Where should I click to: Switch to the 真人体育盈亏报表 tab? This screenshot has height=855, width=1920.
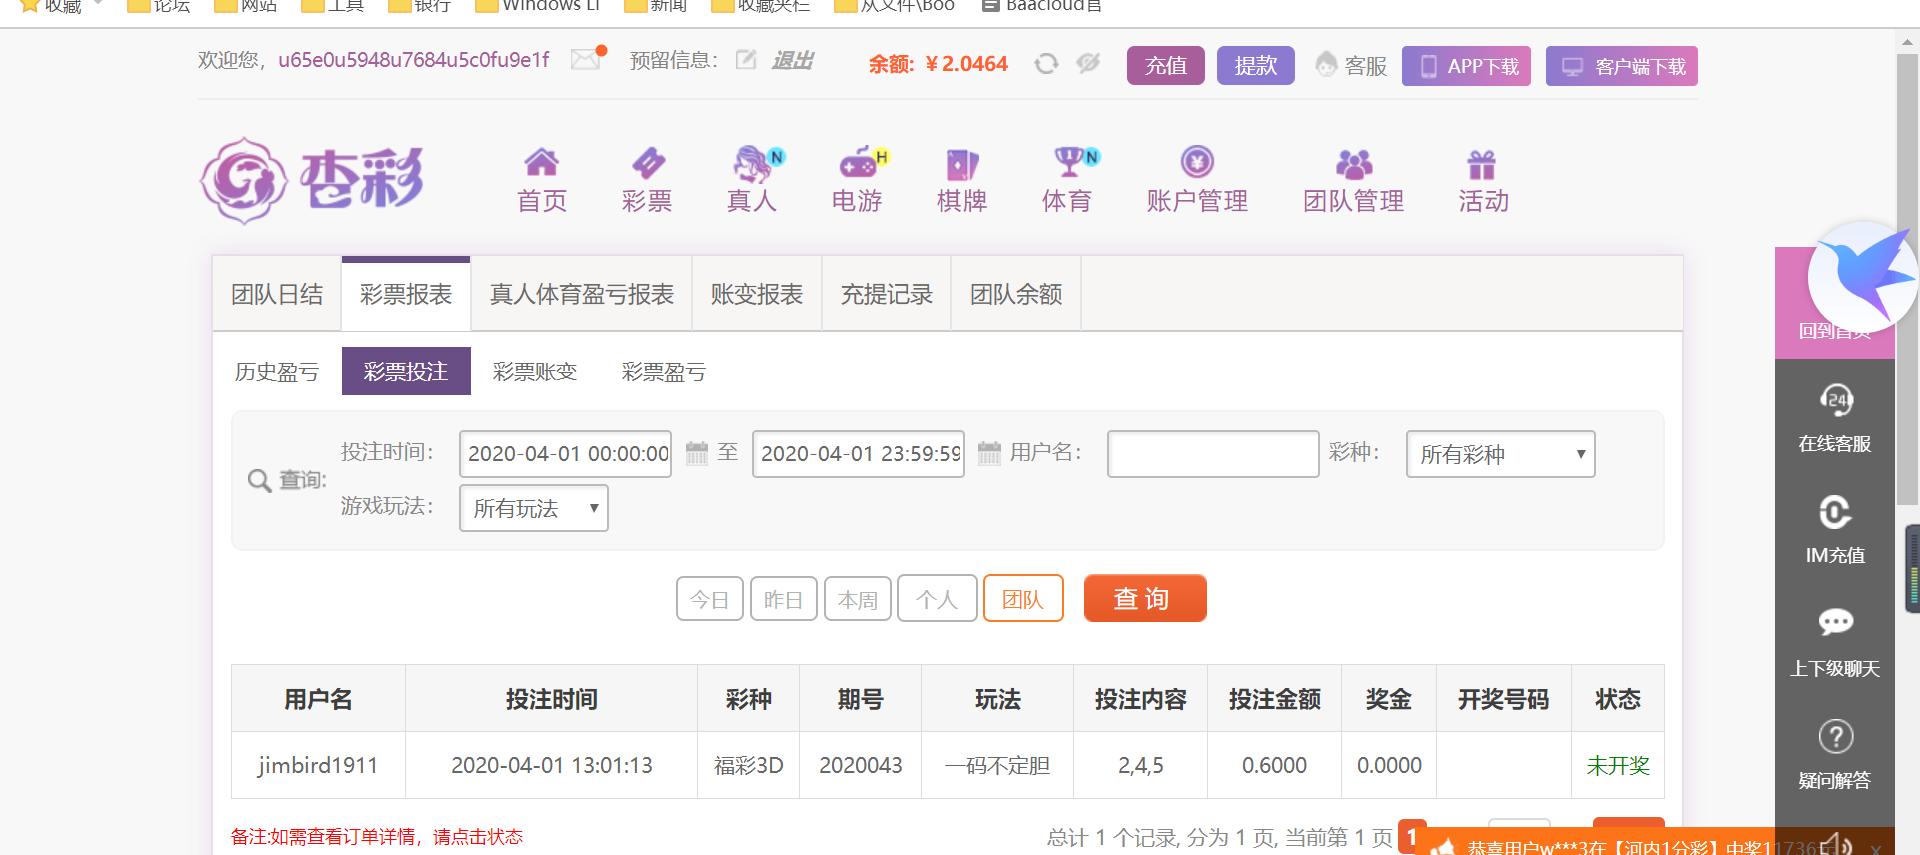(x=582, y=294)
